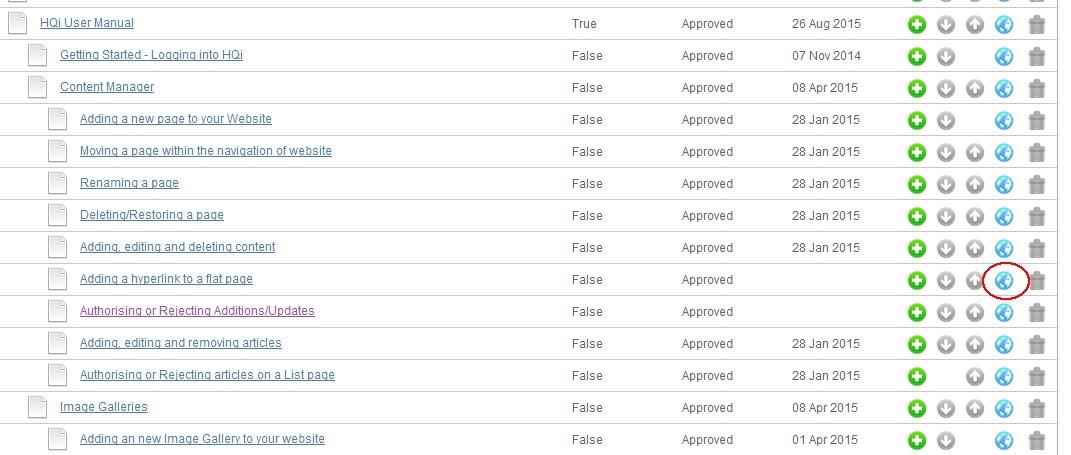
Task: Click page icon next to HQi User Manual
Action: click(17, 23)
